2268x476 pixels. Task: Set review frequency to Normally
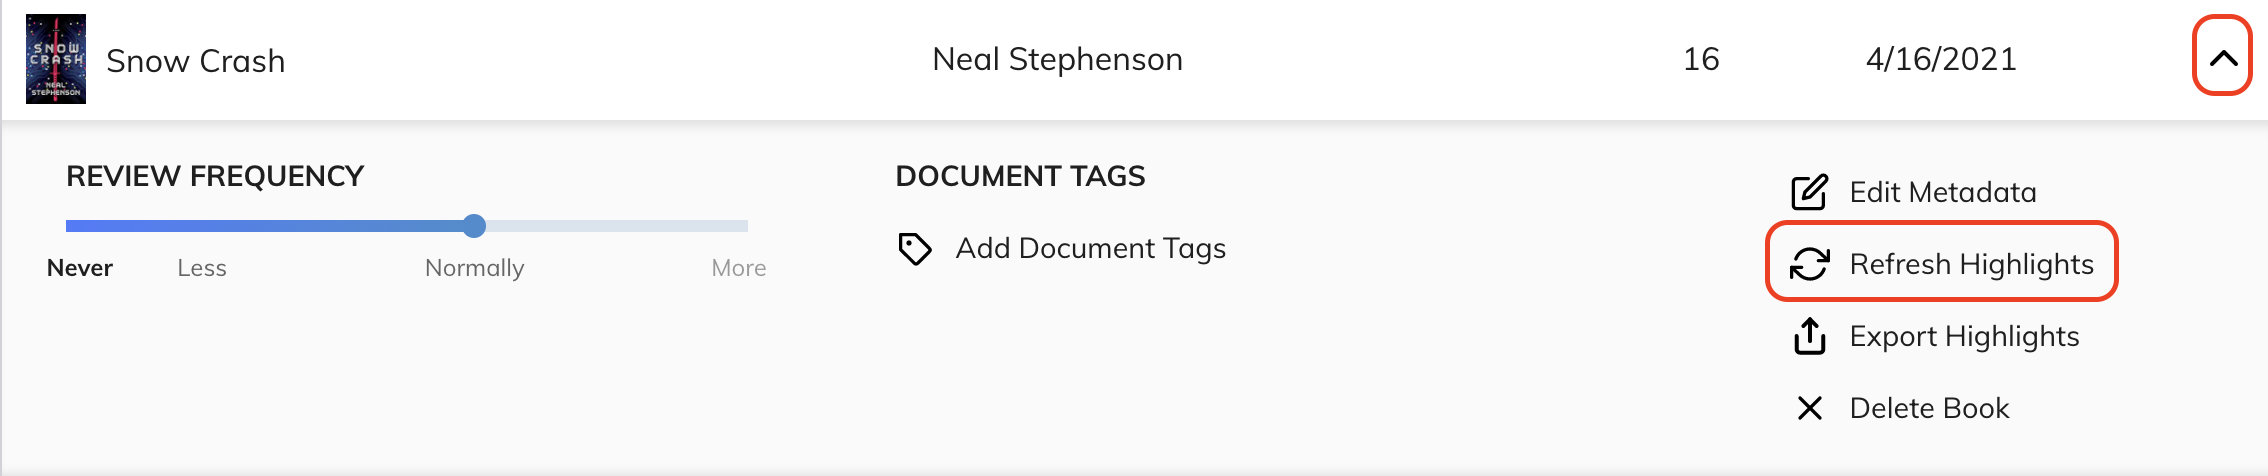click(x=474, y=268)
